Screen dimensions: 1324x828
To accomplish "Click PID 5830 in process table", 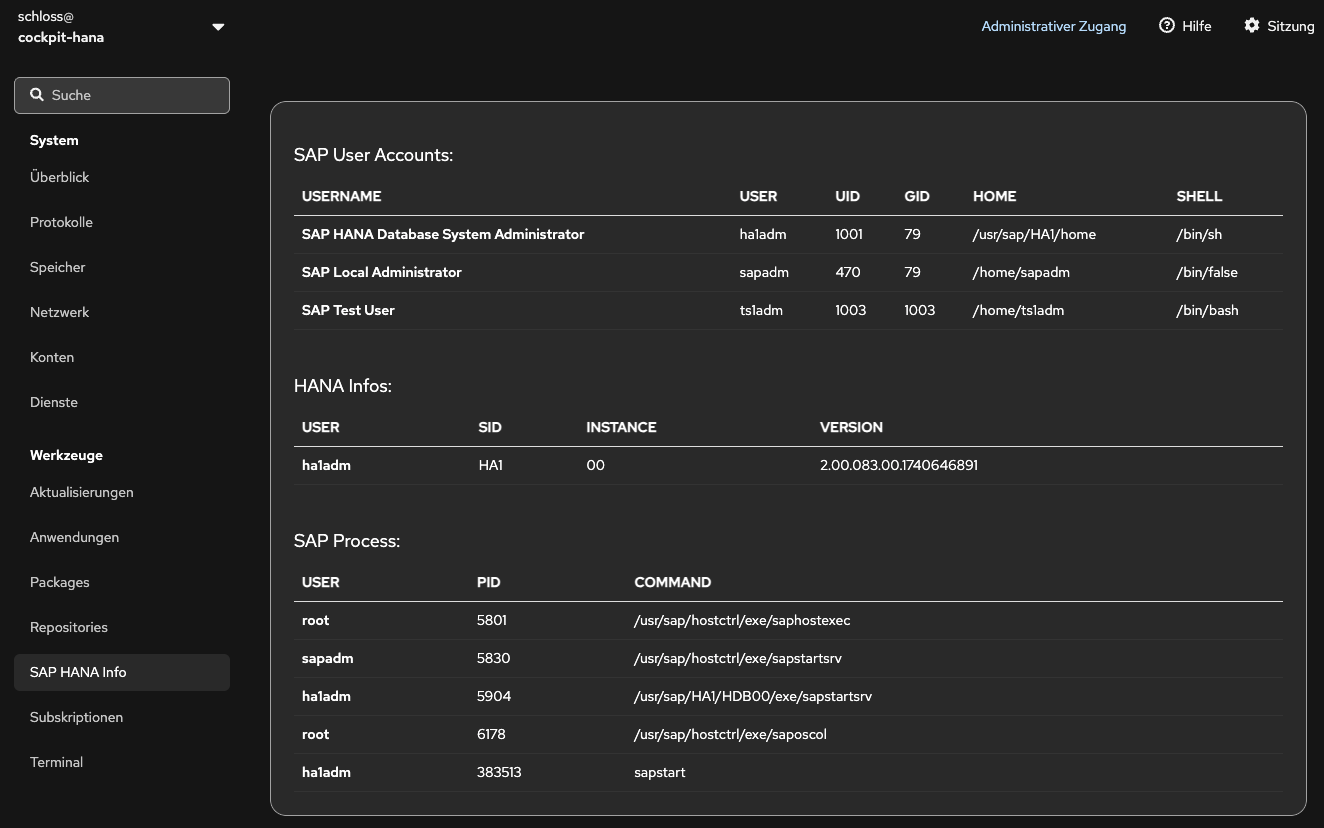I will point(493,658).
